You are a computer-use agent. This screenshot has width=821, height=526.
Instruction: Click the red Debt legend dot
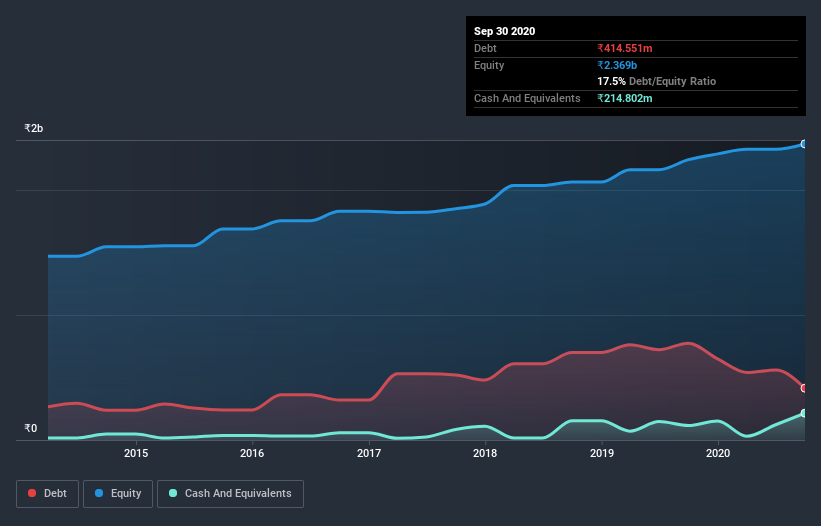[32, 493]
